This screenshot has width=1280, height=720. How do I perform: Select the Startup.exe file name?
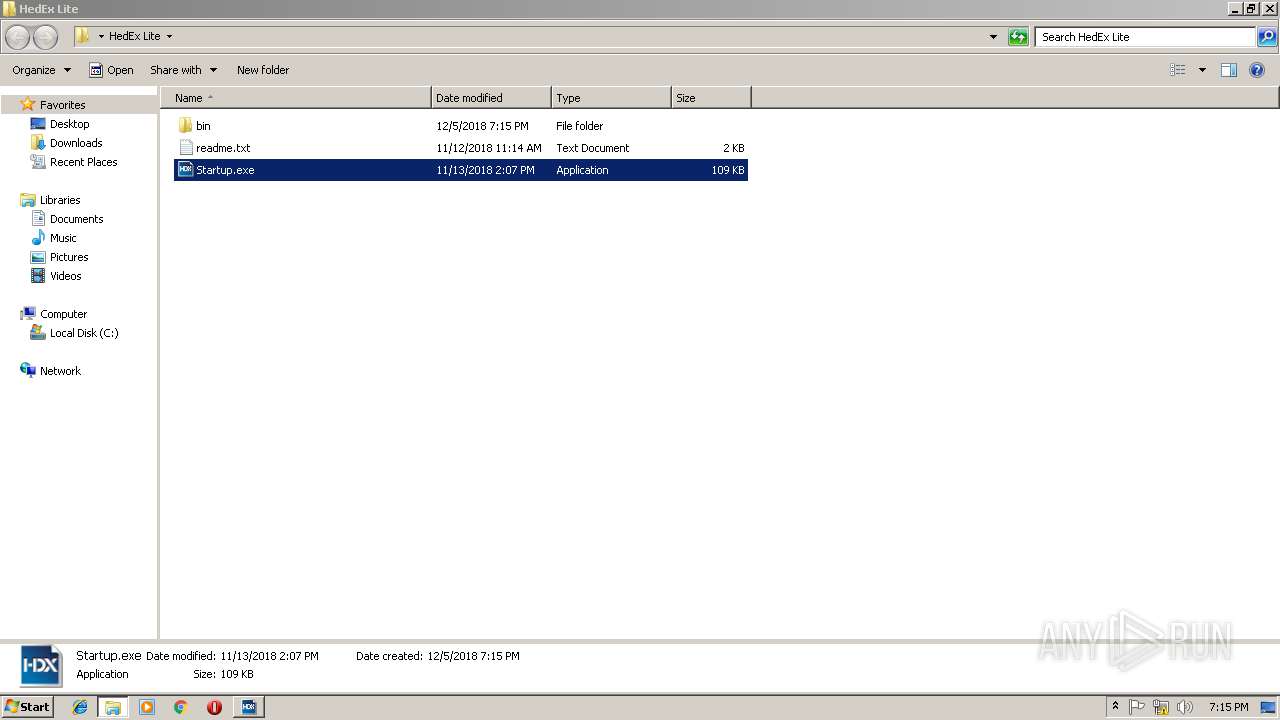point(225,170)
